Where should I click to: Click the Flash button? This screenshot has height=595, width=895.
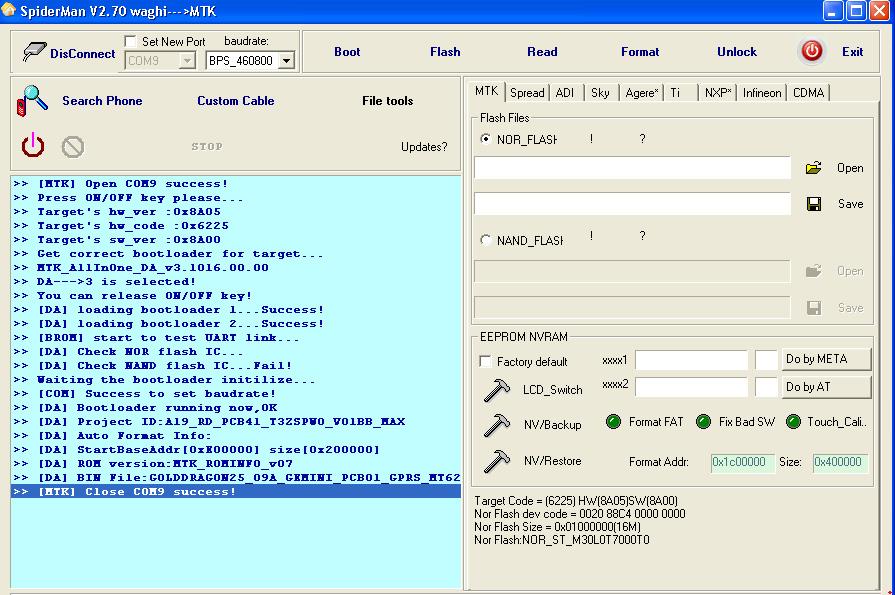tap(445, 51)
